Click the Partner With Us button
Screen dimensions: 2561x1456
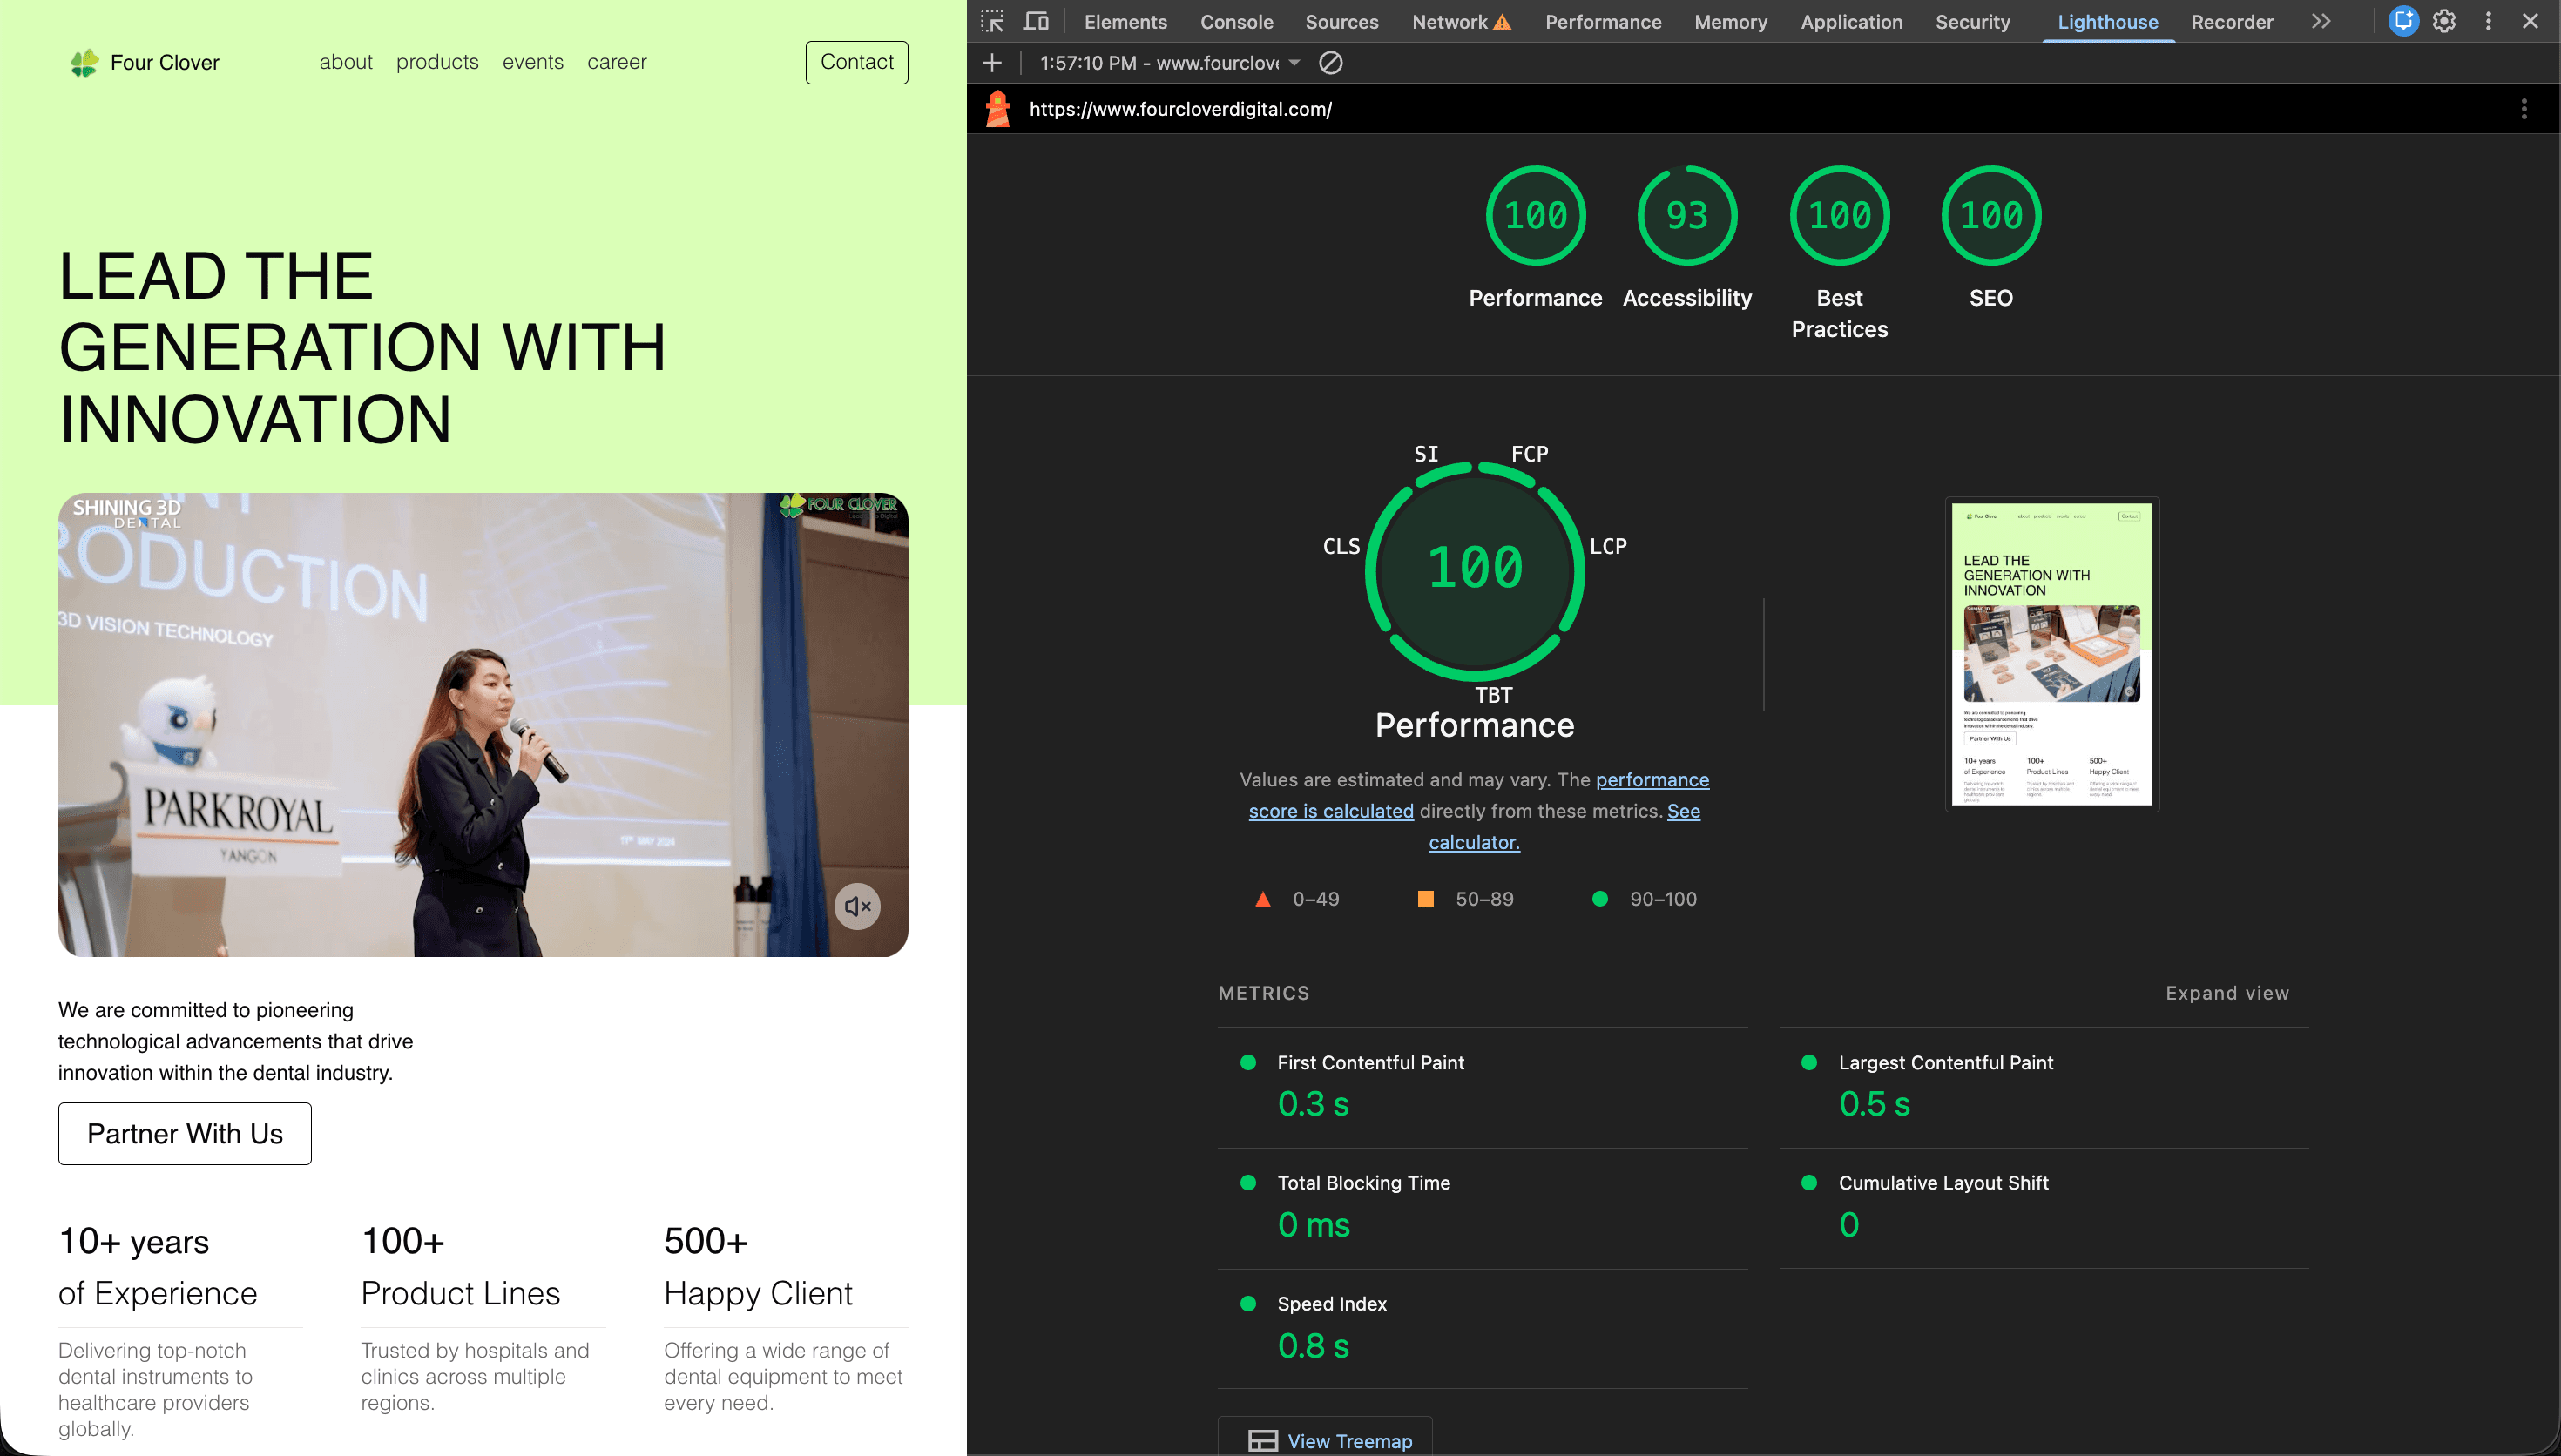[x=184, y=1133]
